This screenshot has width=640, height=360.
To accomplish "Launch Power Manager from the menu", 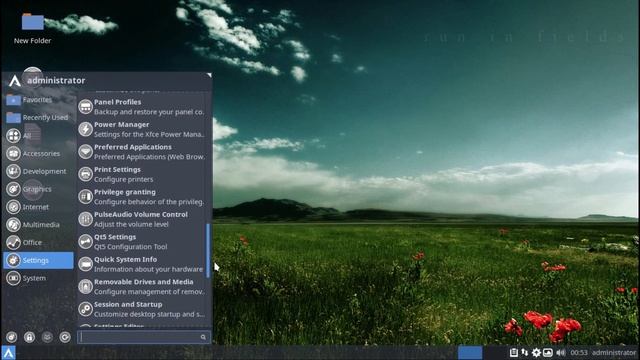I will coord(141,129).
